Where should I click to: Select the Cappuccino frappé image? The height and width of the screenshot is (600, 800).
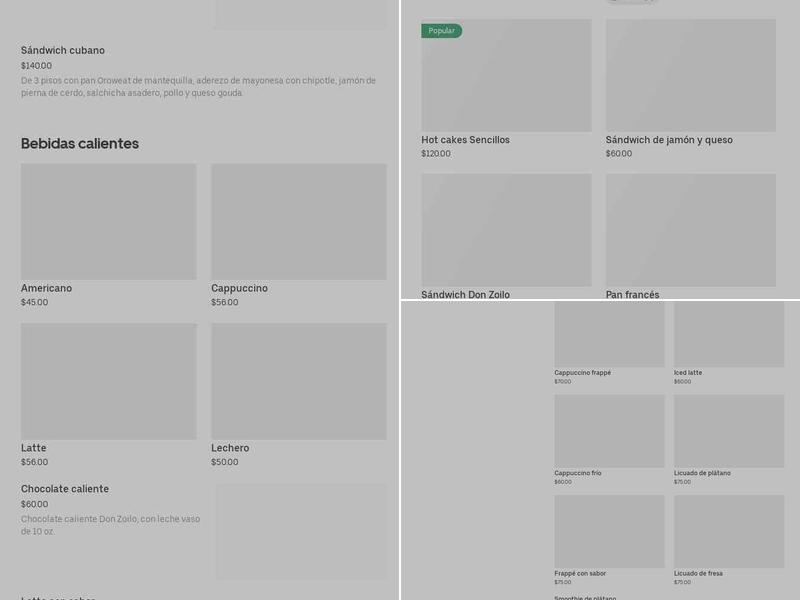click(609, 335)
